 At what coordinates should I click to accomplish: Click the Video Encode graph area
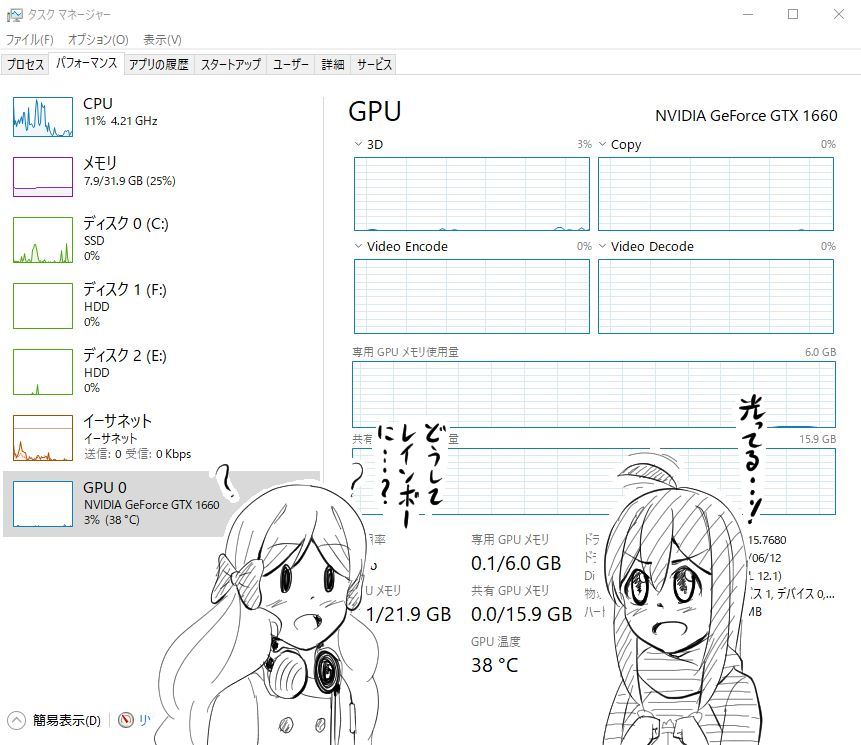click(472, 296)
